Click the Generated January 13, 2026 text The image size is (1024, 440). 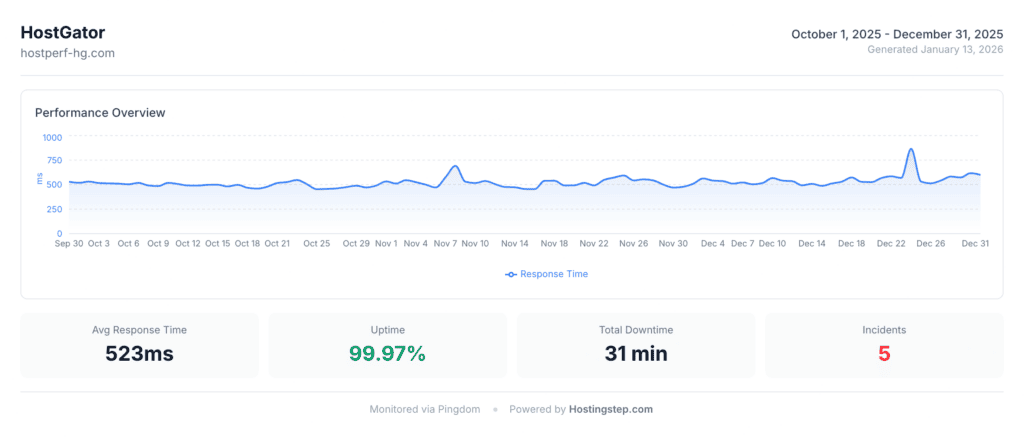click(934, 49)
